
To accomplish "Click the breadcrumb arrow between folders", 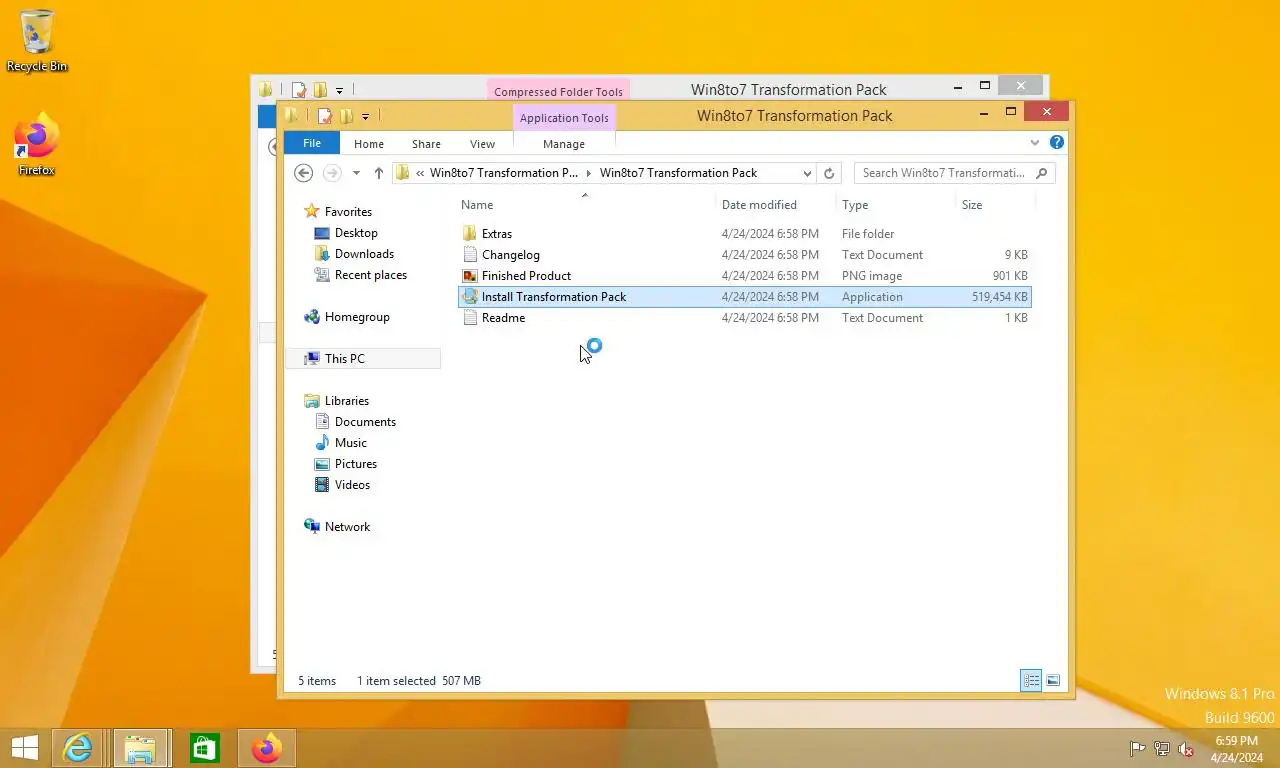I will pos(589,173).
